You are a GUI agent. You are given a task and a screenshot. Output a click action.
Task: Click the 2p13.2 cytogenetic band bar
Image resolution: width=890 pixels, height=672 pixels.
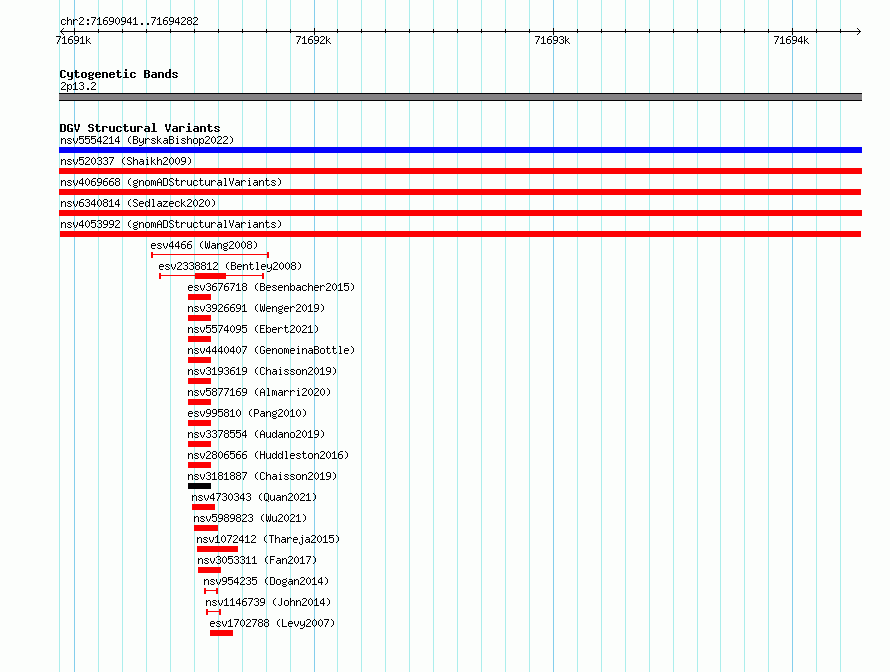coord(460,97)
